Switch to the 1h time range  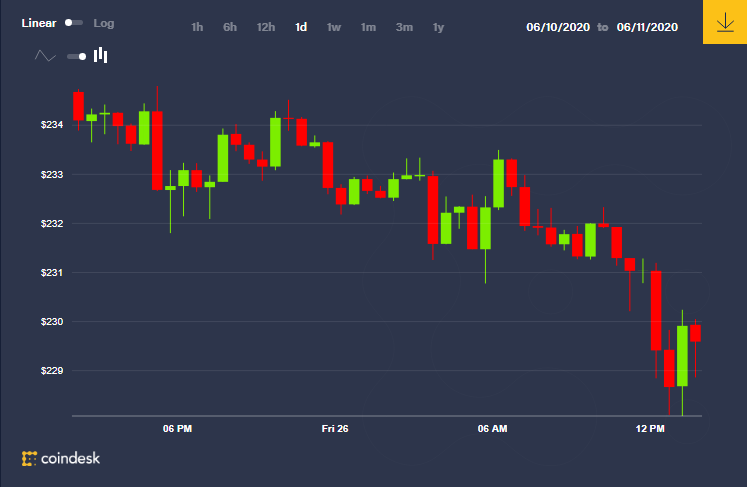coord(197,27)
